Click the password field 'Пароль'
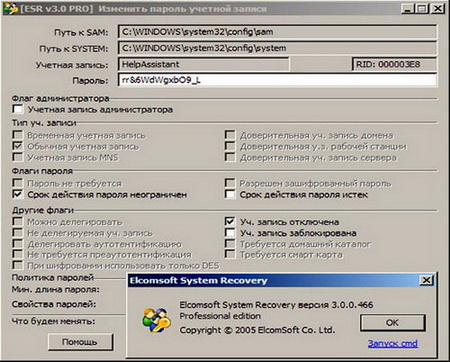Image resolution: width=450 pixels, height=362 pixels. [x=277, y=80]
